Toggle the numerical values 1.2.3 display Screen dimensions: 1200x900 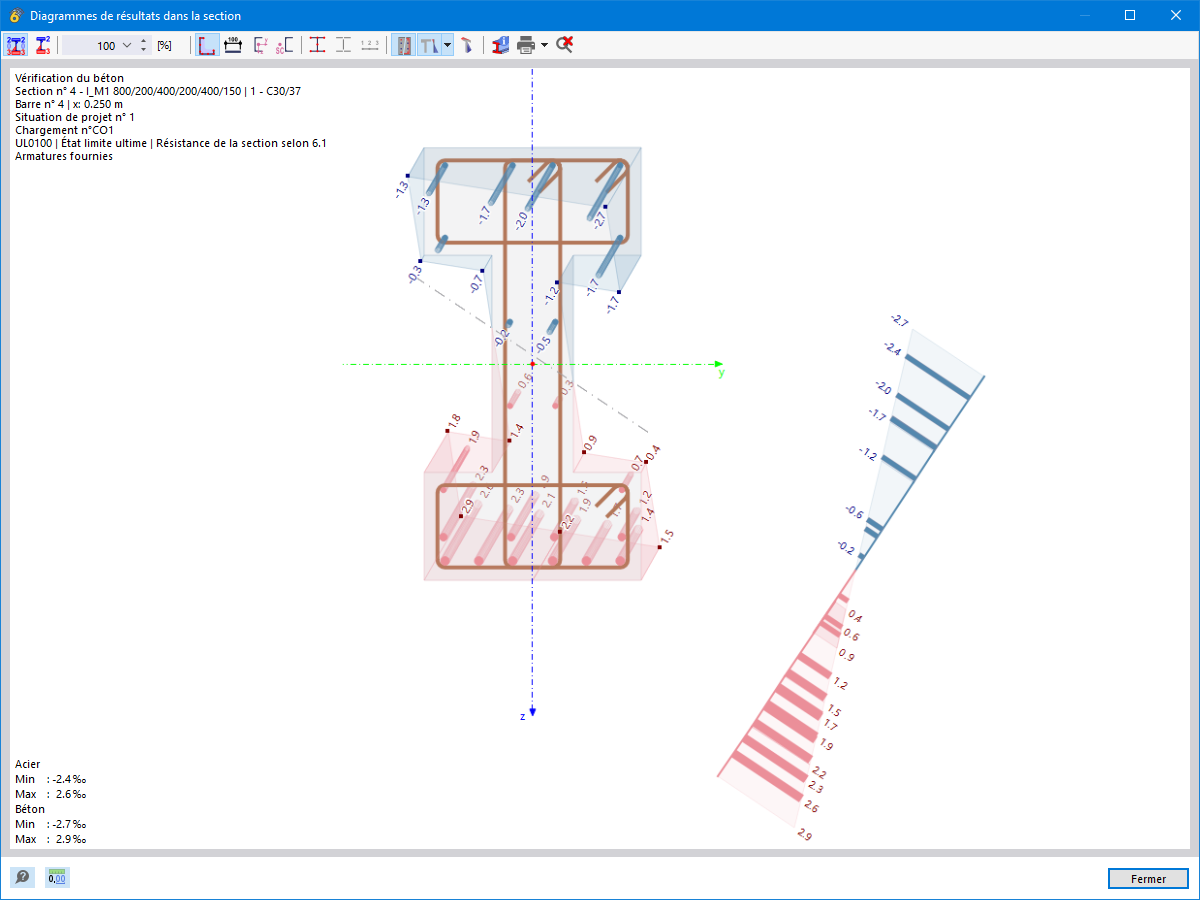(x=370, y=45)
